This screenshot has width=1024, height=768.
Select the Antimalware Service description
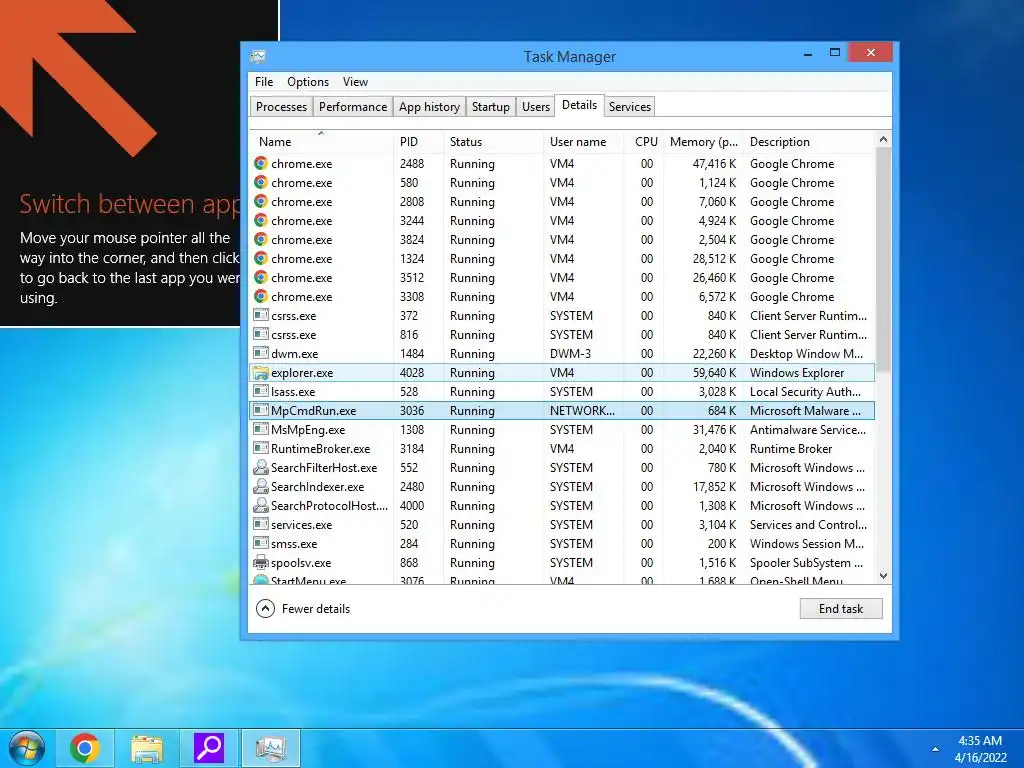[x=808, y=430]
